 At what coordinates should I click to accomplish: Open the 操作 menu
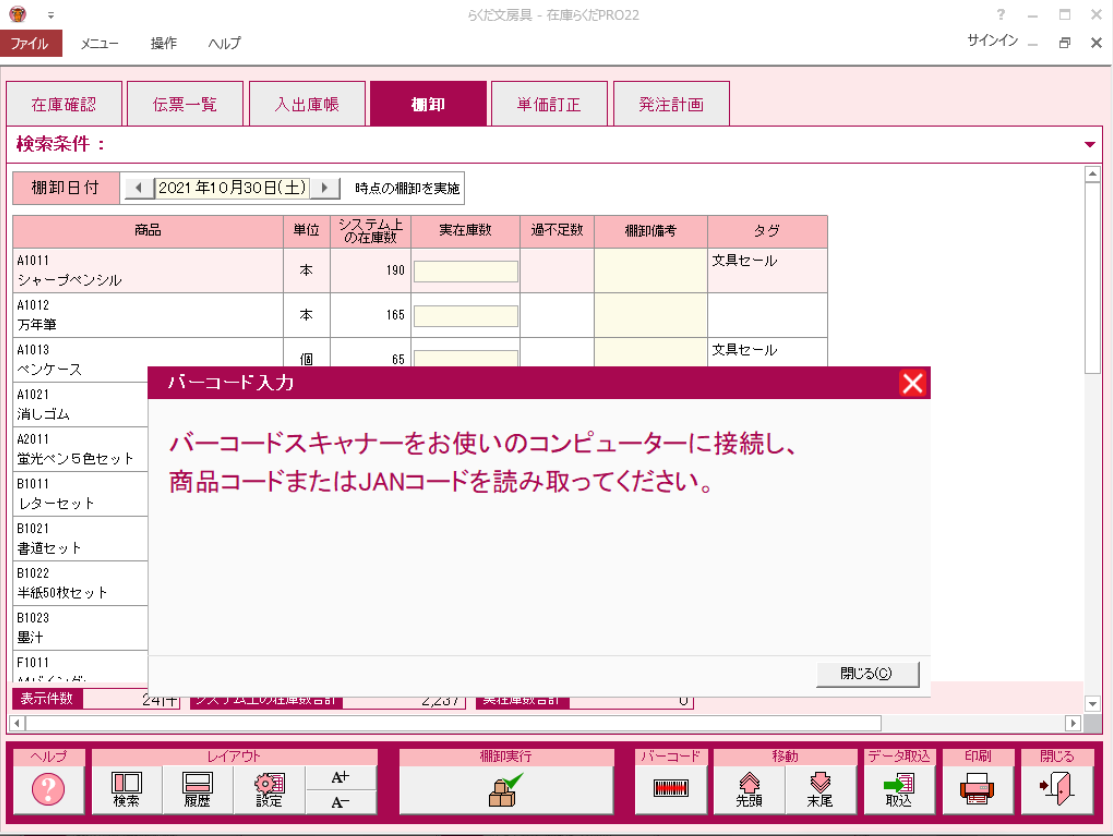[x=164, y=43]
